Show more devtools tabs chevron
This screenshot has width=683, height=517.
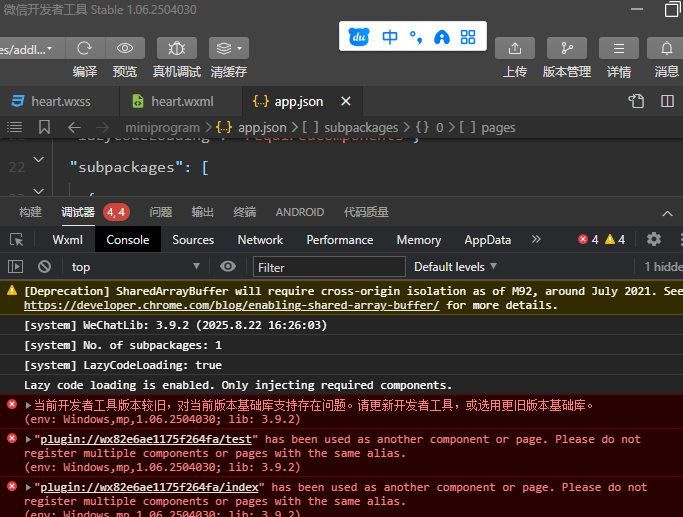536,239
